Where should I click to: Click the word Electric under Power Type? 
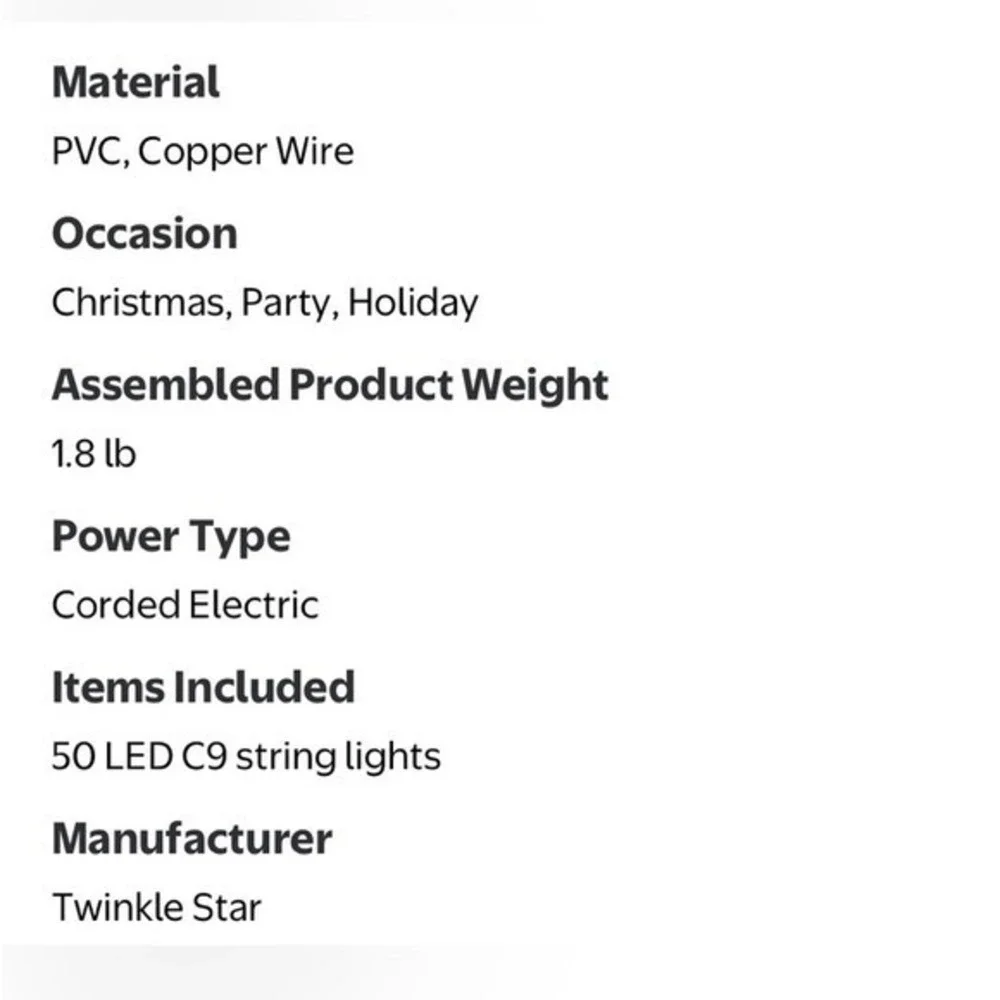[254, 605]
